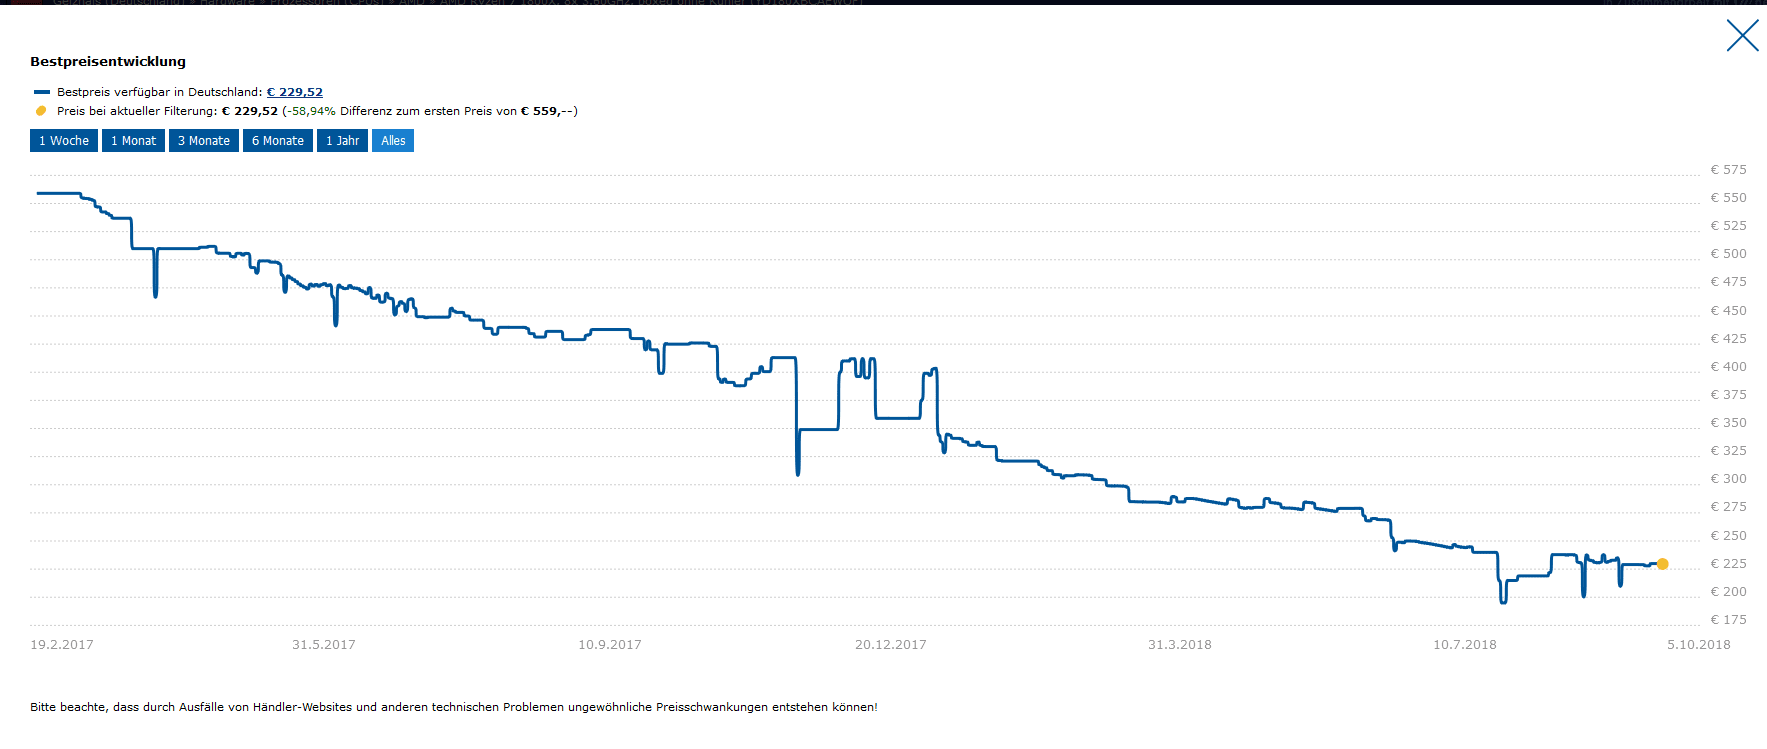Click the € 175 price axis label
1767x749 pixels.
[x=1728, y=620]
